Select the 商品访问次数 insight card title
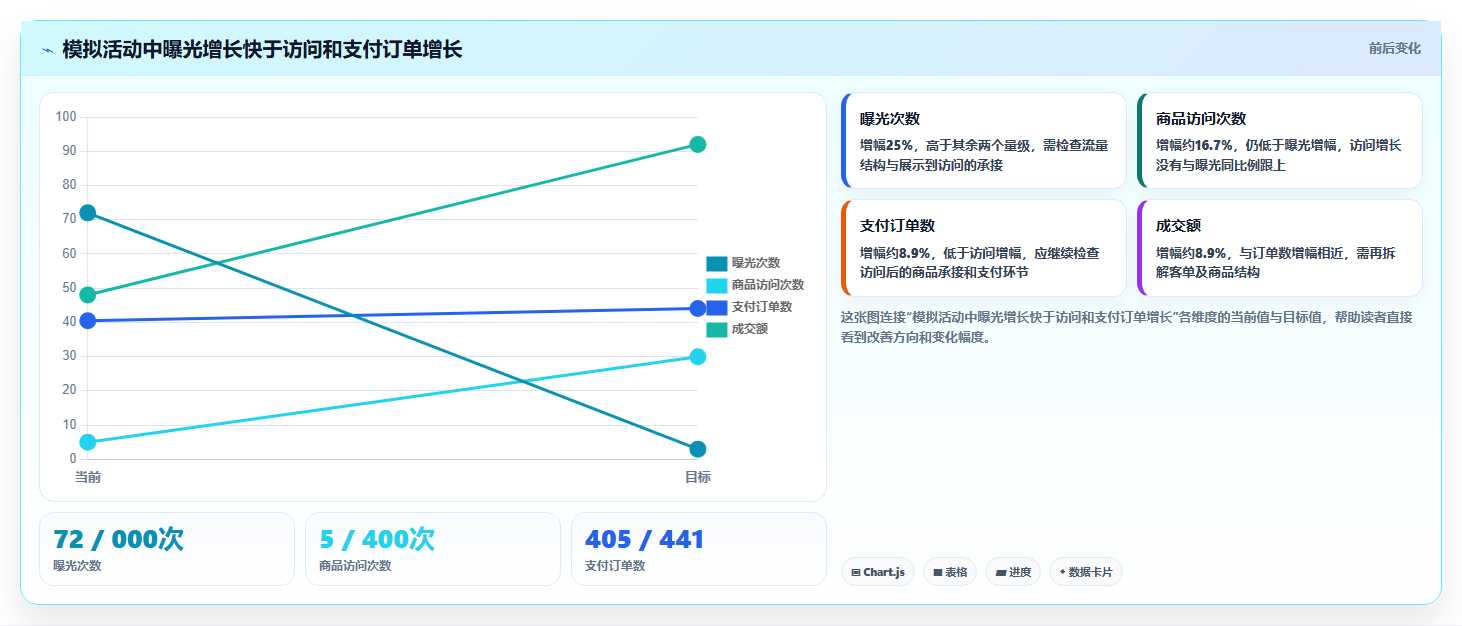This screenshot has height=626, width=1462. [x=1201, y=118]
